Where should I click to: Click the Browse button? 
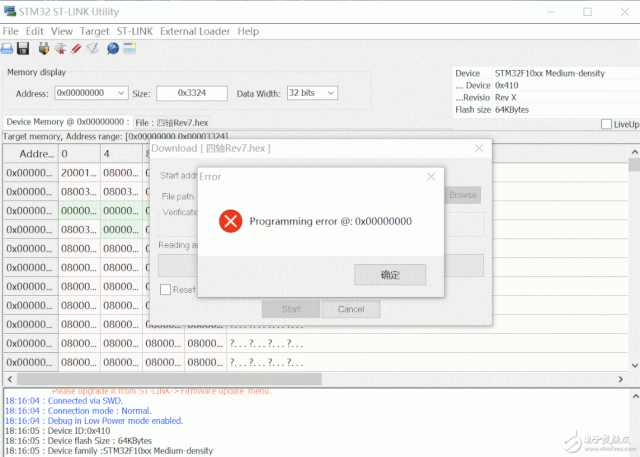tap(462, 195)
